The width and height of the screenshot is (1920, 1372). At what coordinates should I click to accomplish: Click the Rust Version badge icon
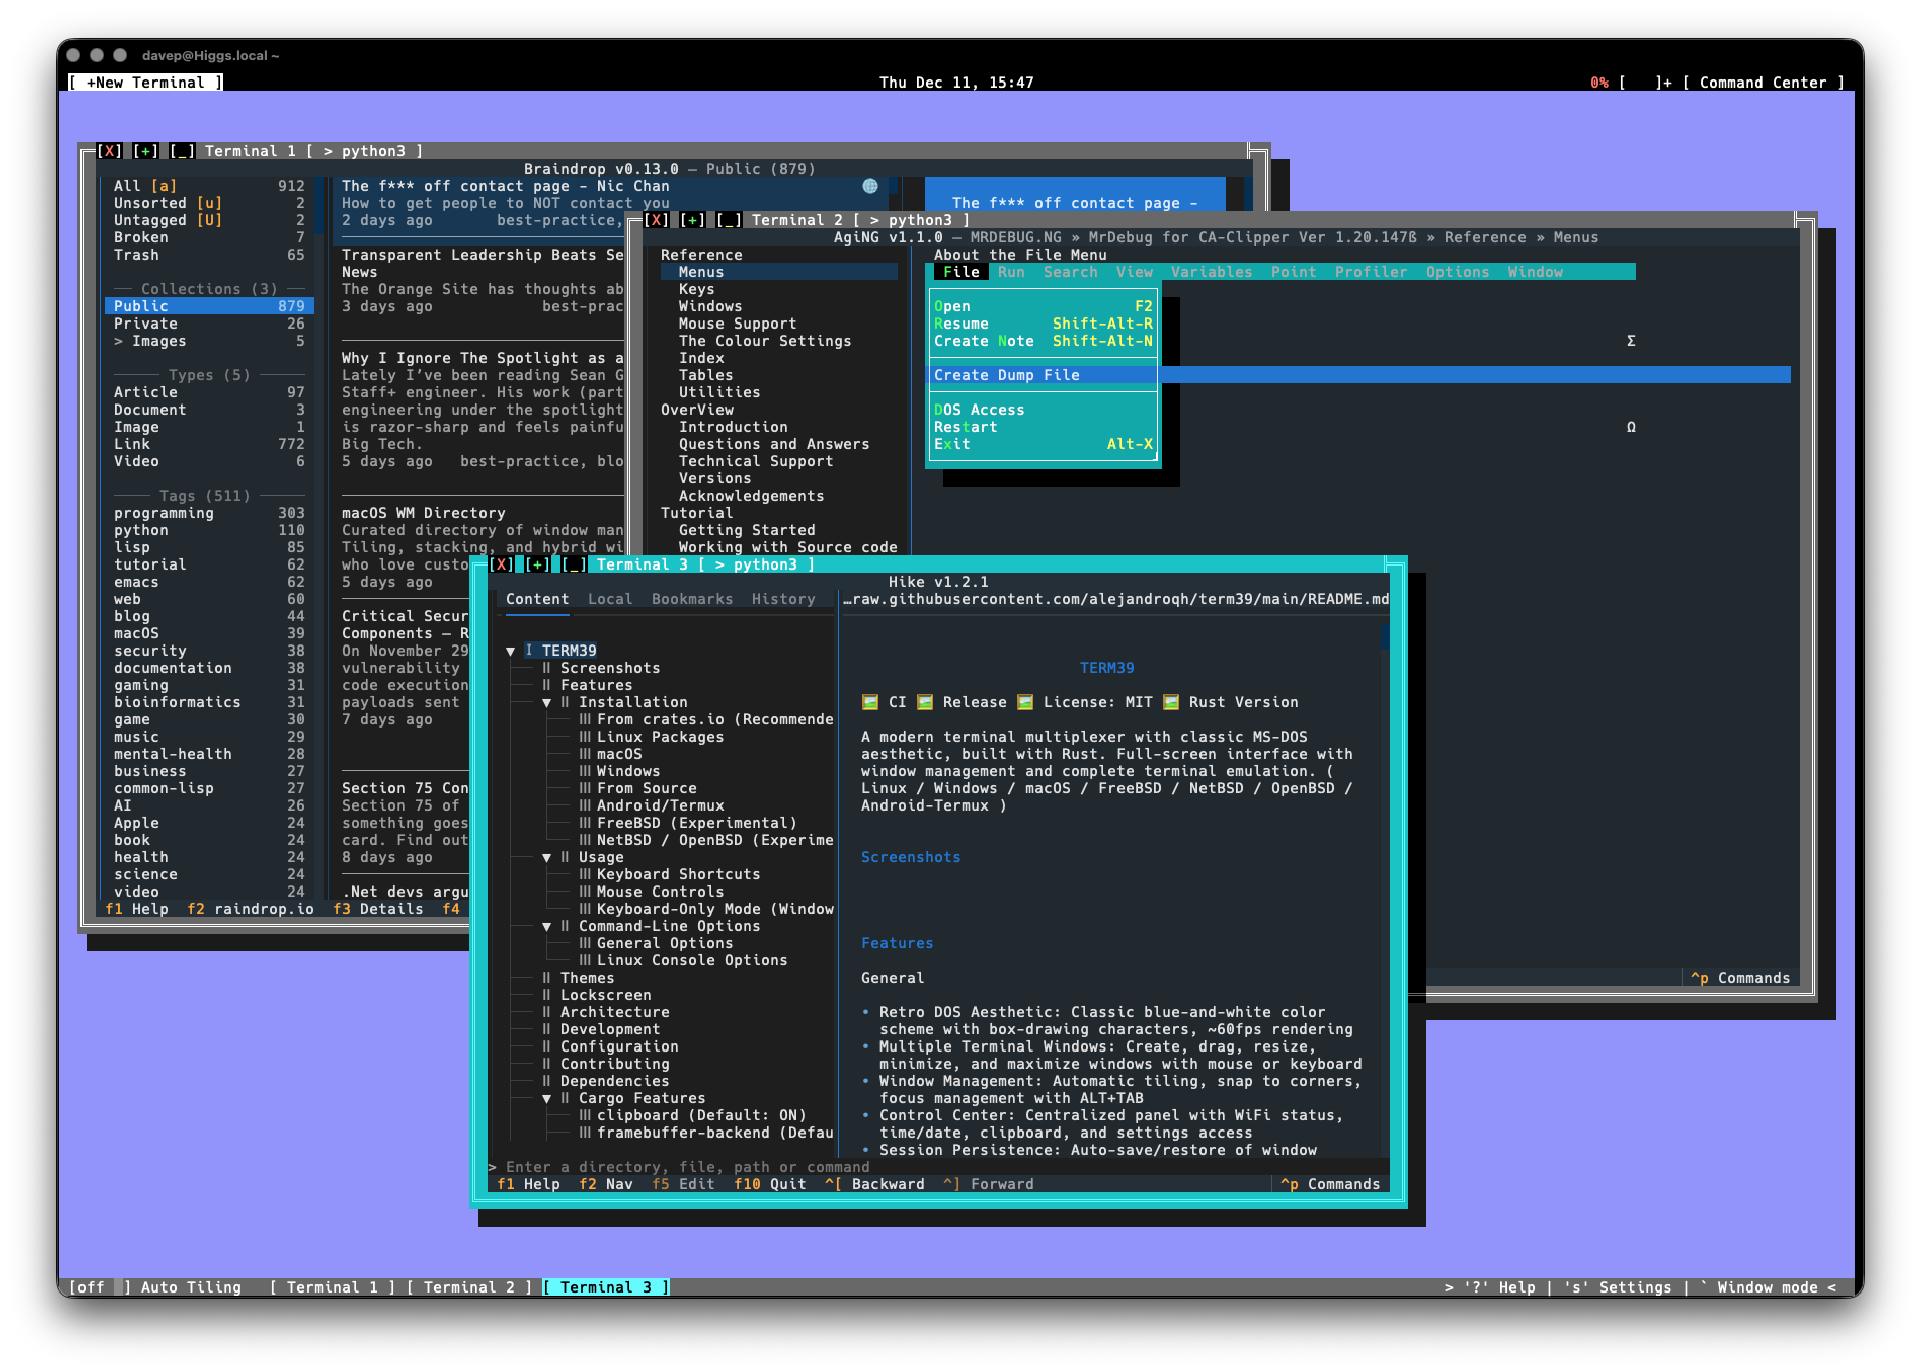tap(1170, 702)
